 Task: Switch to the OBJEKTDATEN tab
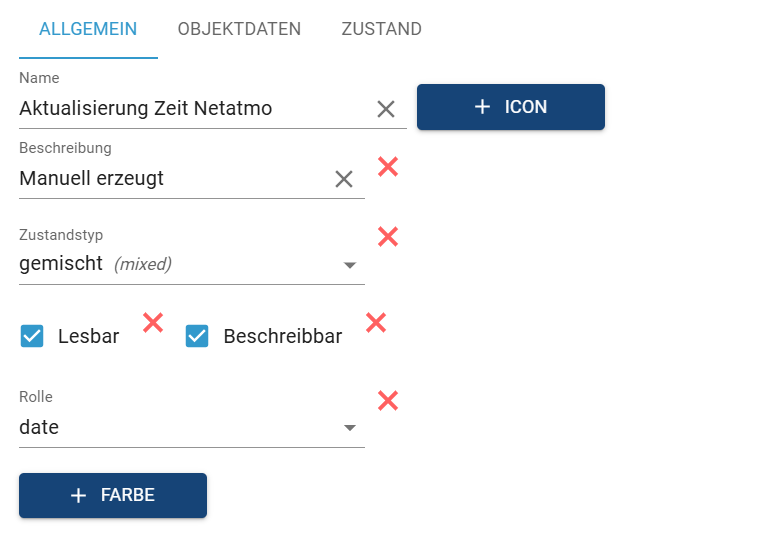point(239,29)
